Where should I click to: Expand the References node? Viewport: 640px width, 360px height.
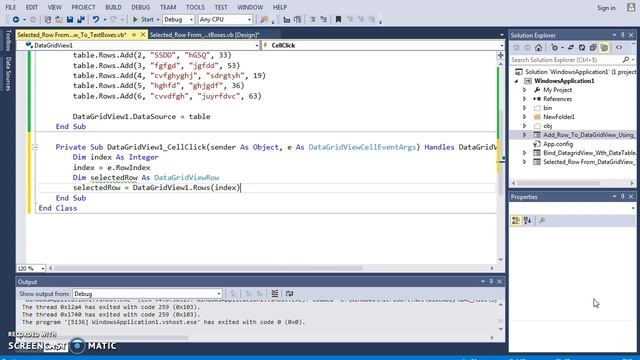coord(524,99)
